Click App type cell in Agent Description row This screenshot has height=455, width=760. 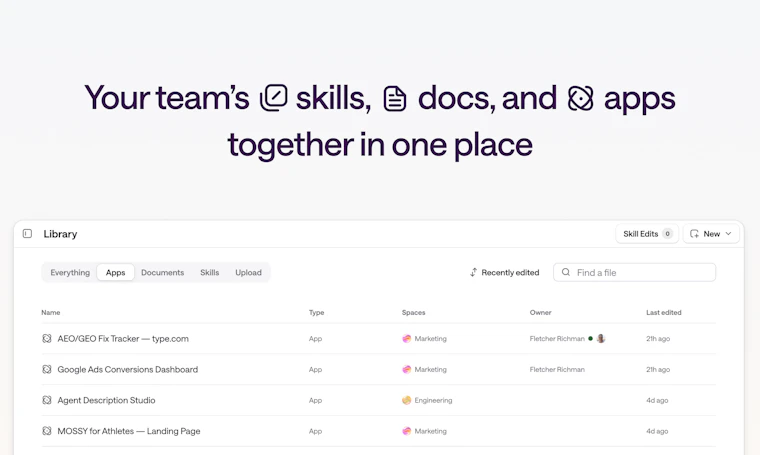click(315, 400)
